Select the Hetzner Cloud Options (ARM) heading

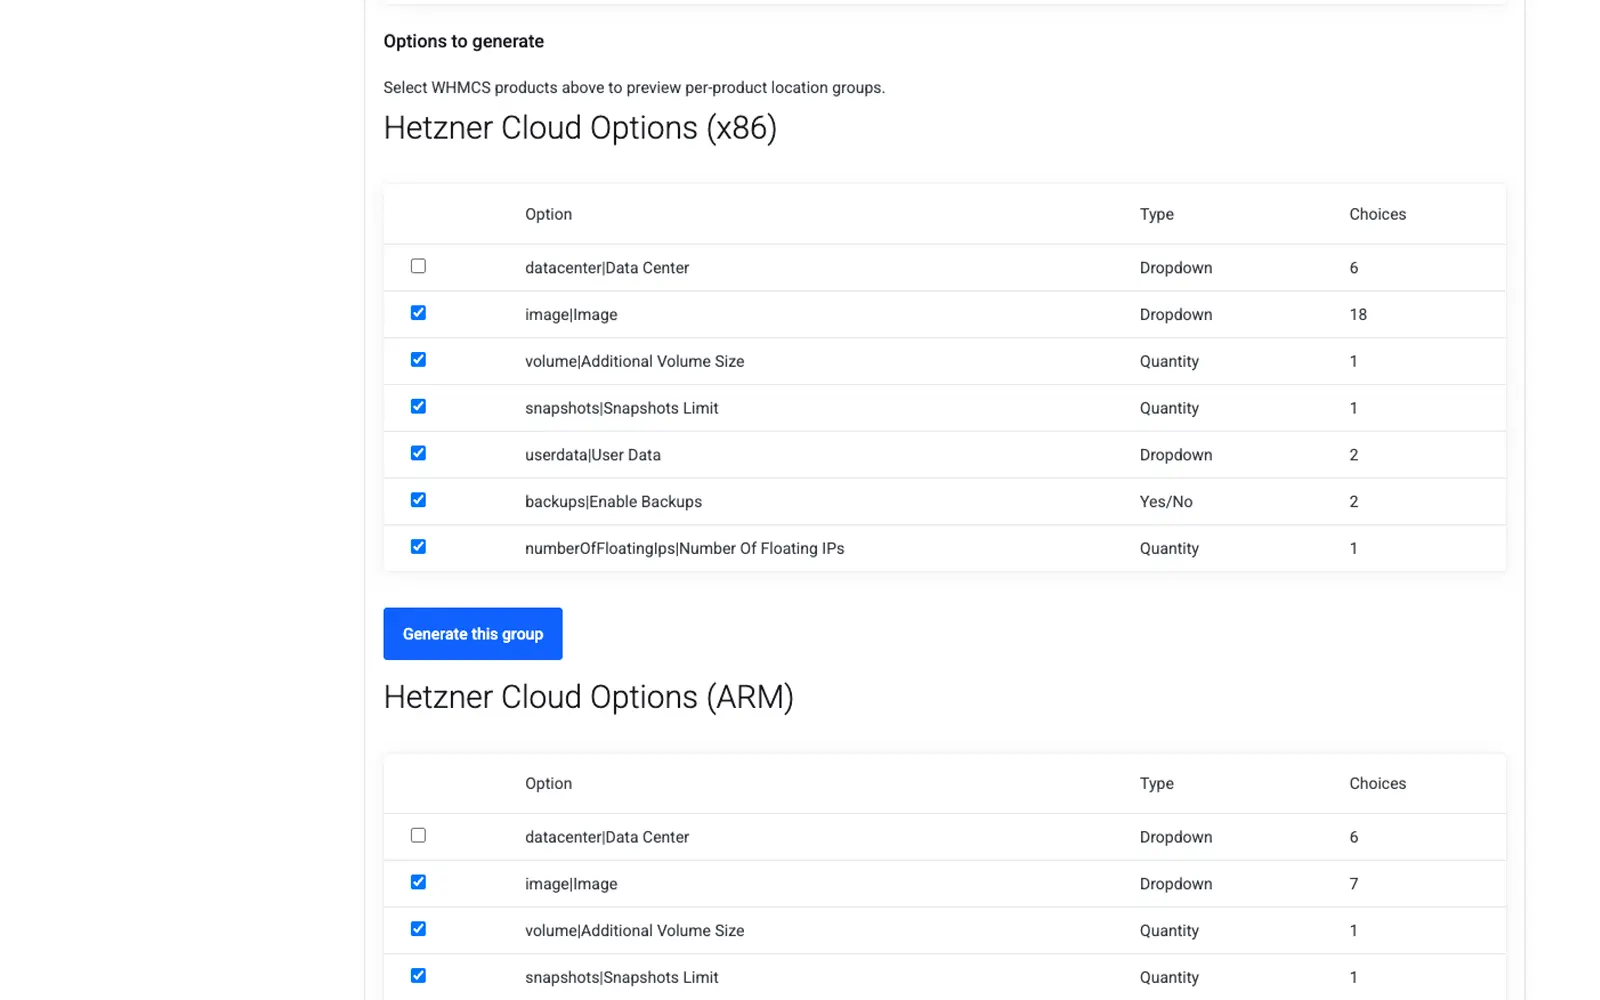pyautogui.click(x=589, y=698)
